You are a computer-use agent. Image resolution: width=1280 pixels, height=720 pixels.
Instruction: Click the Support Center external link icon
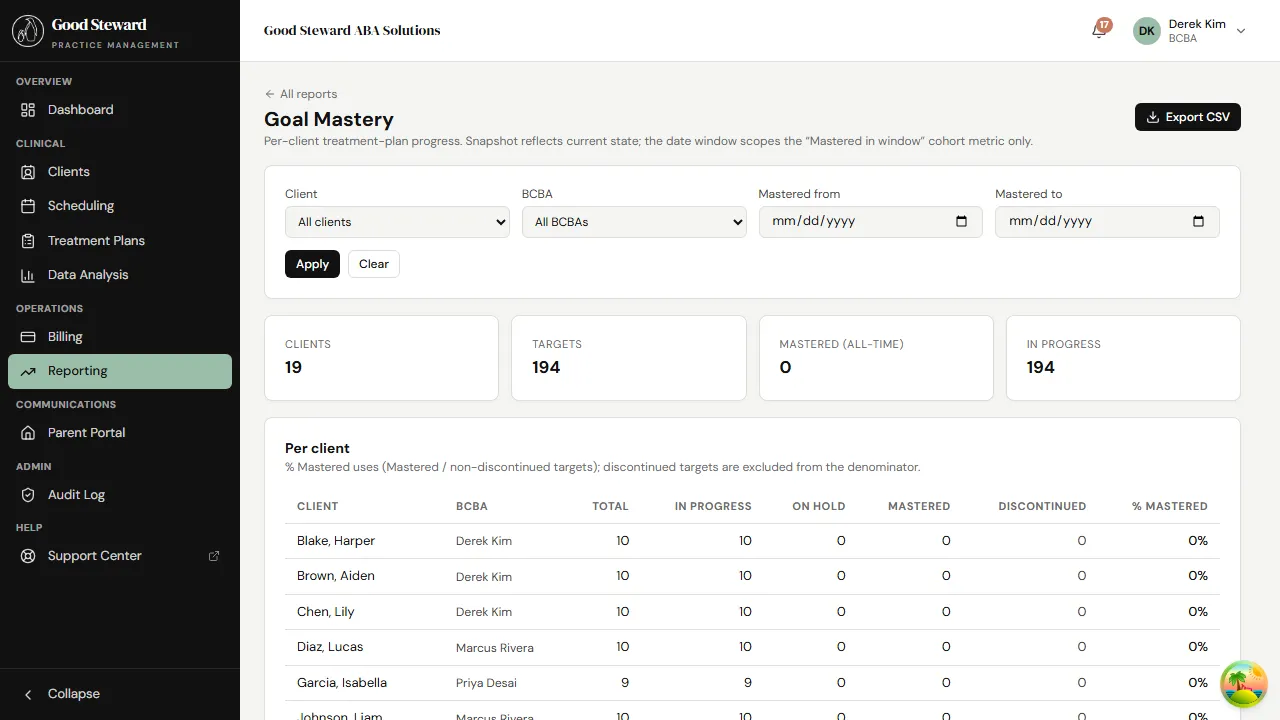[x=213, y=555]
